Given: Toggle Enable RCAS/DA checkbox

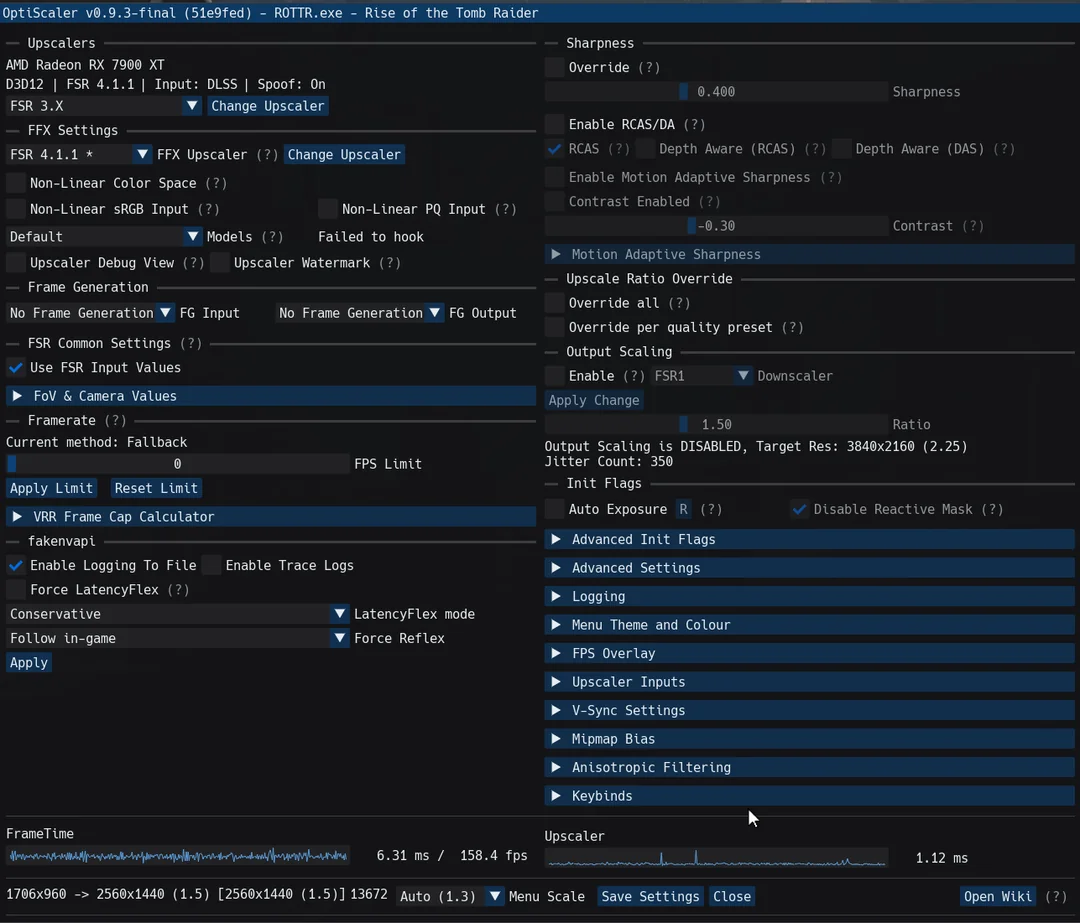Looking at the screenshot, I should pyautogui.click(x=554, y=125).
